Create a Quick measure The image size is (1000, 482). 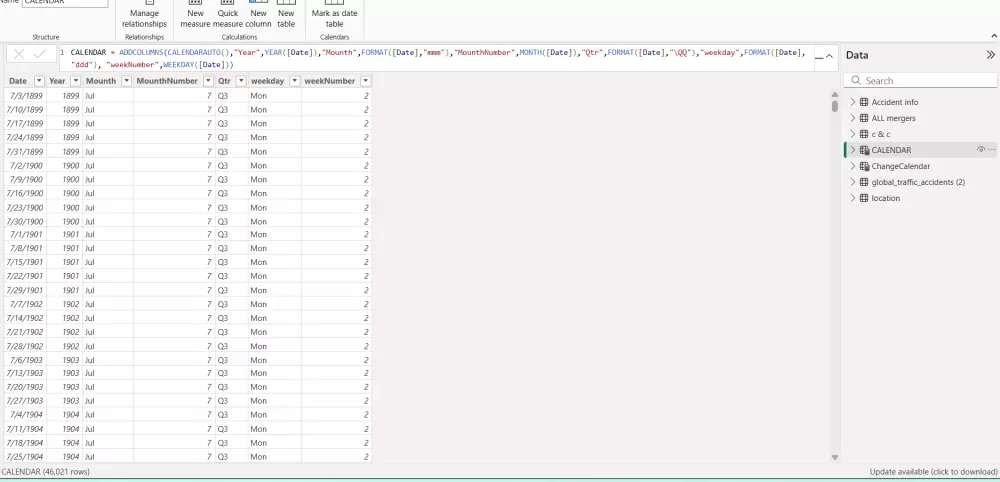click(228, 15)
